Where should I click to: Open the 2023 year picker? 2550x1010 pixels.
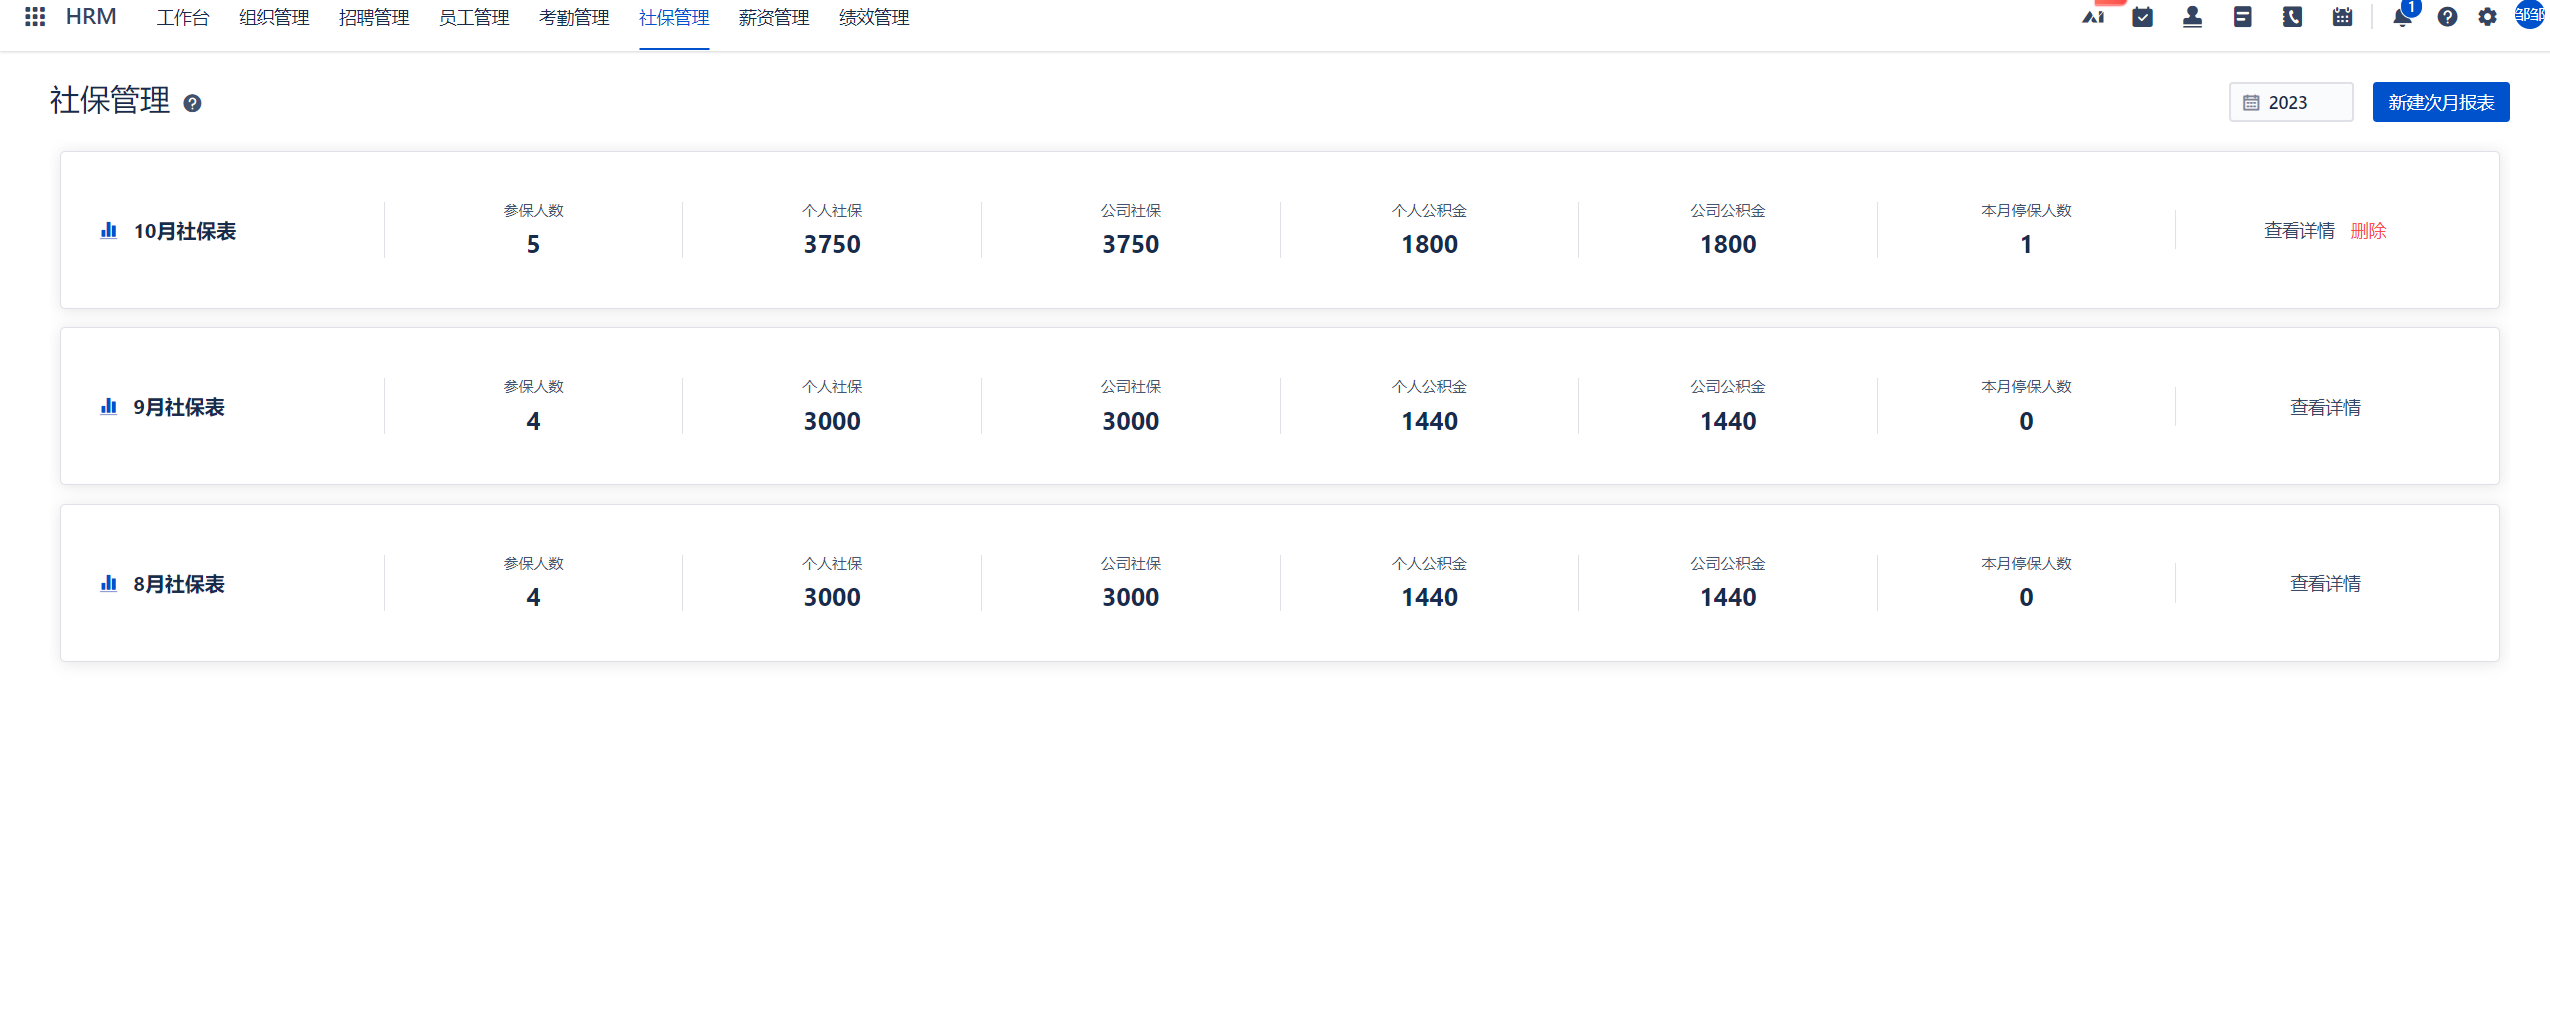(2291, 101)
